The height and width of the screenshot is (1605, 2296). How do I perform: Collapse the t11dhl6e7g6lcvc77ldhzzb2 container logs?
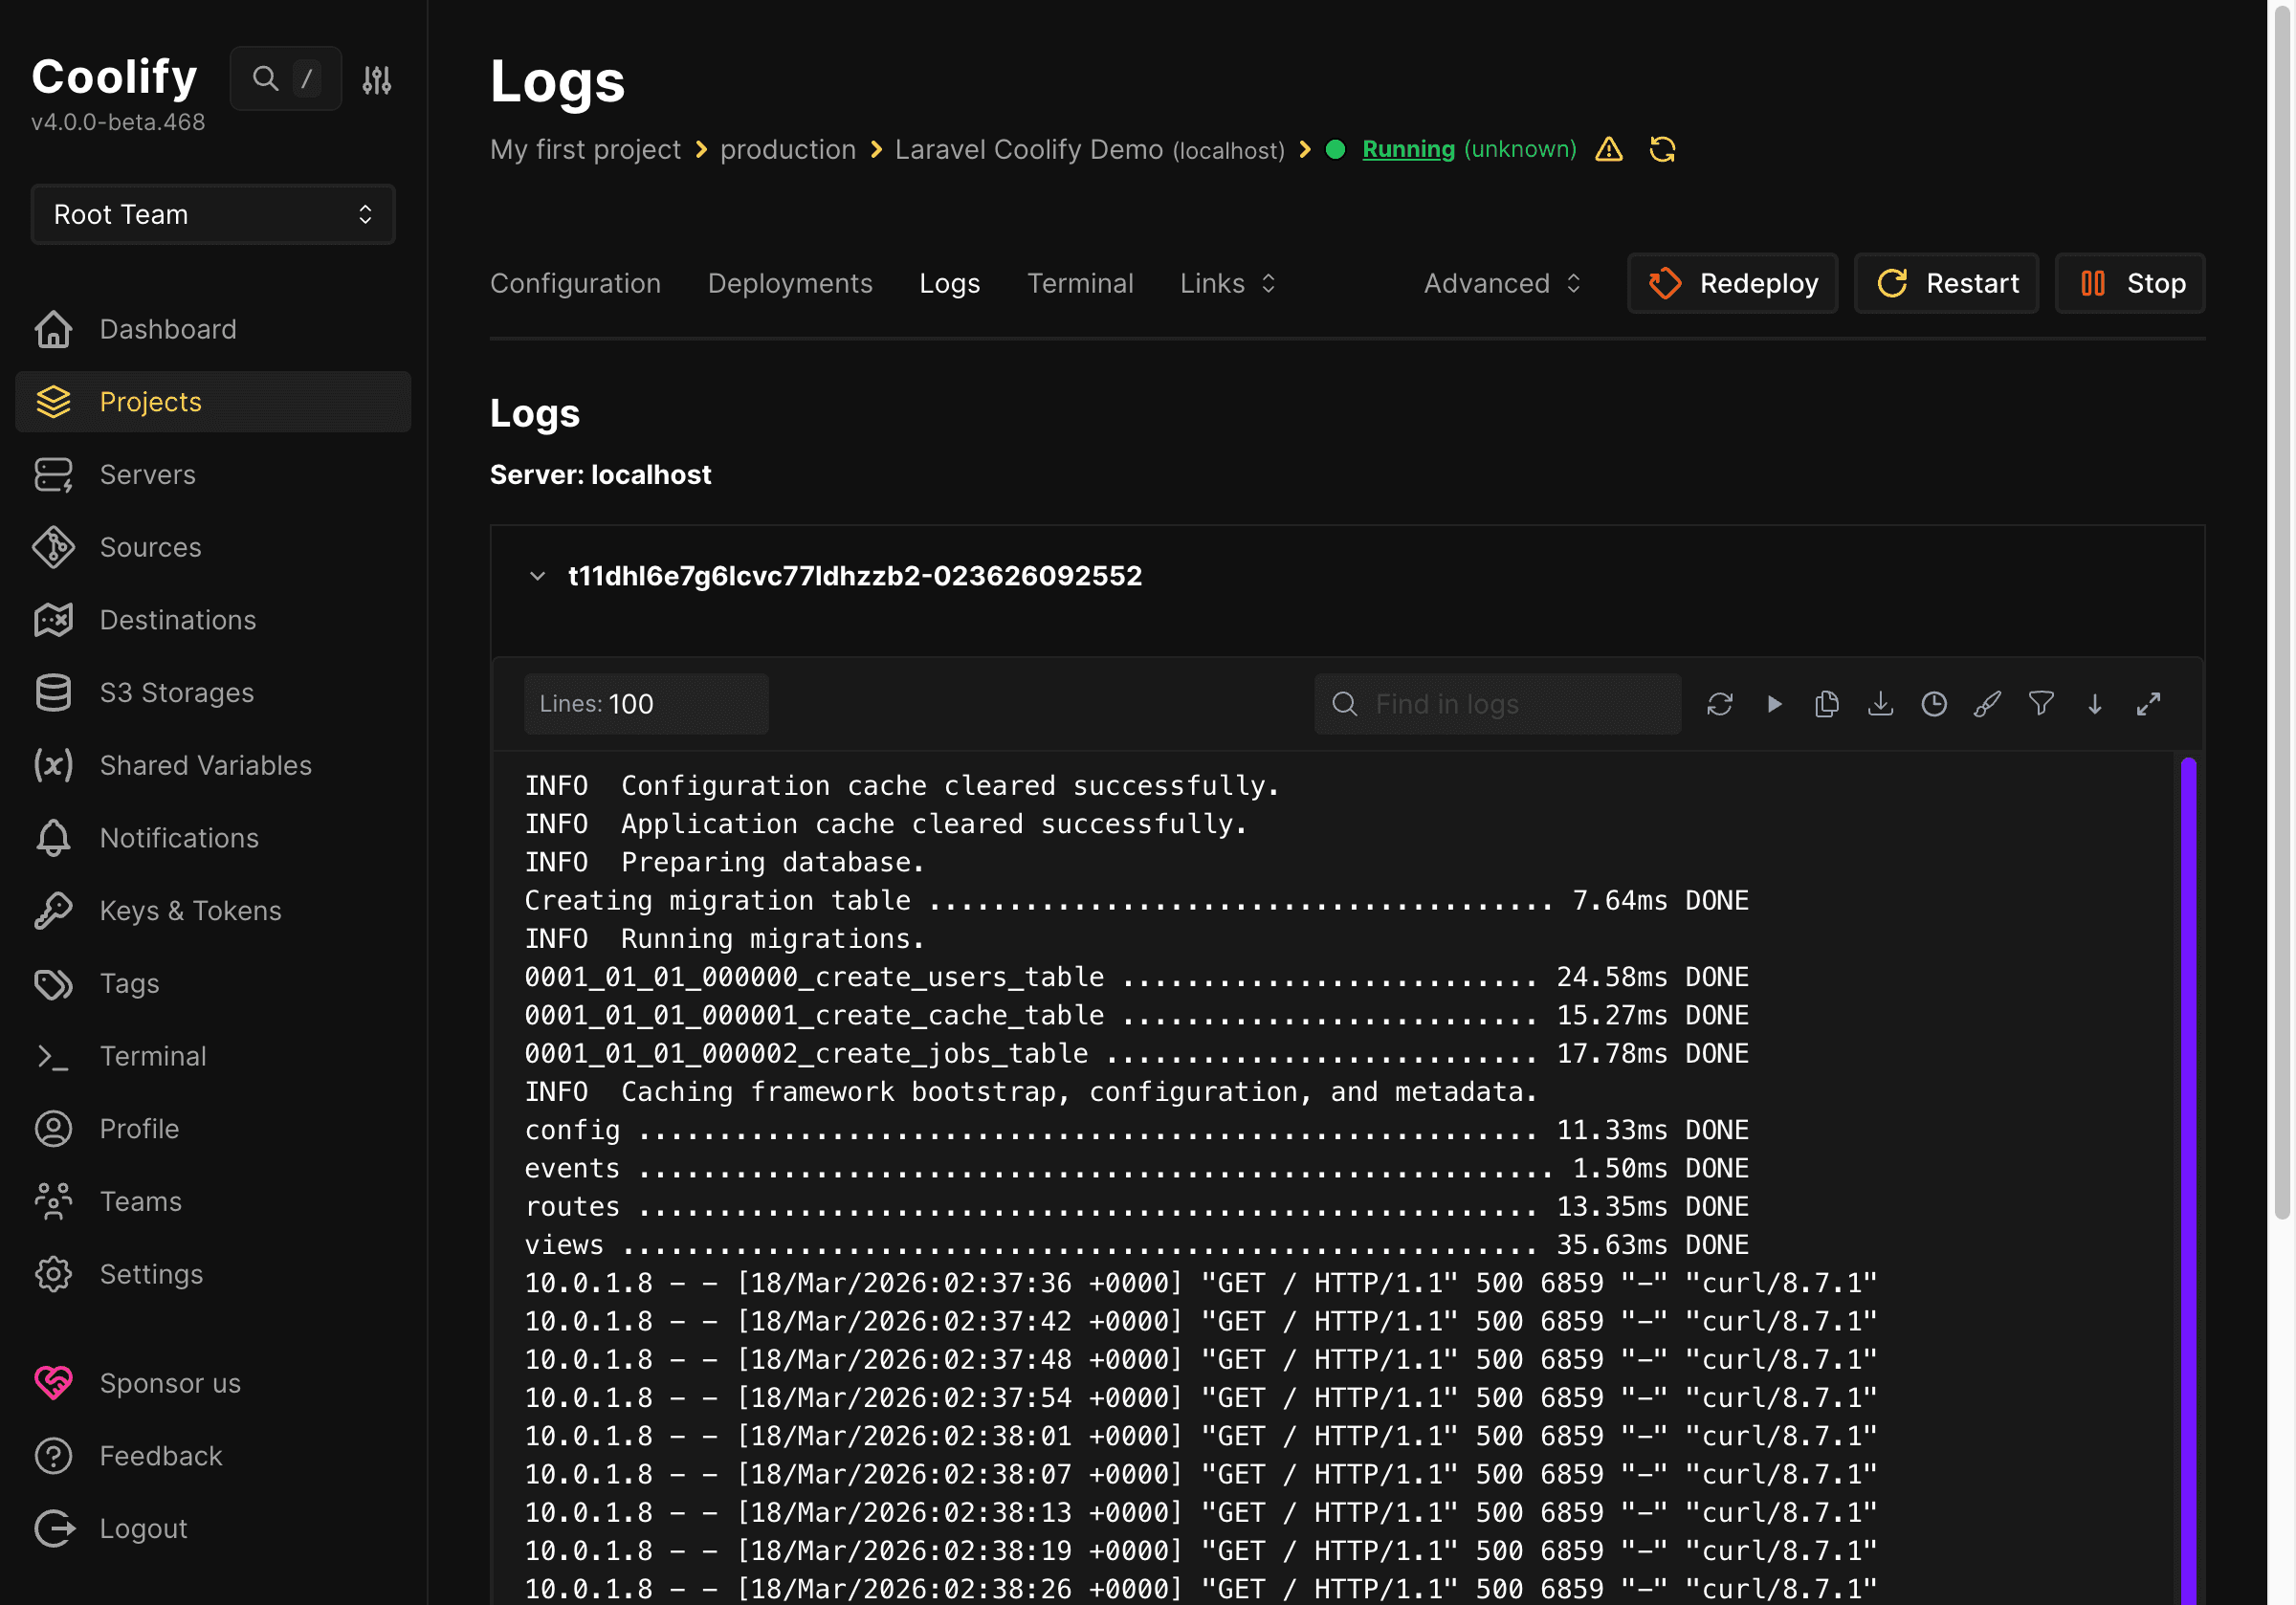[x=538, y=575]
